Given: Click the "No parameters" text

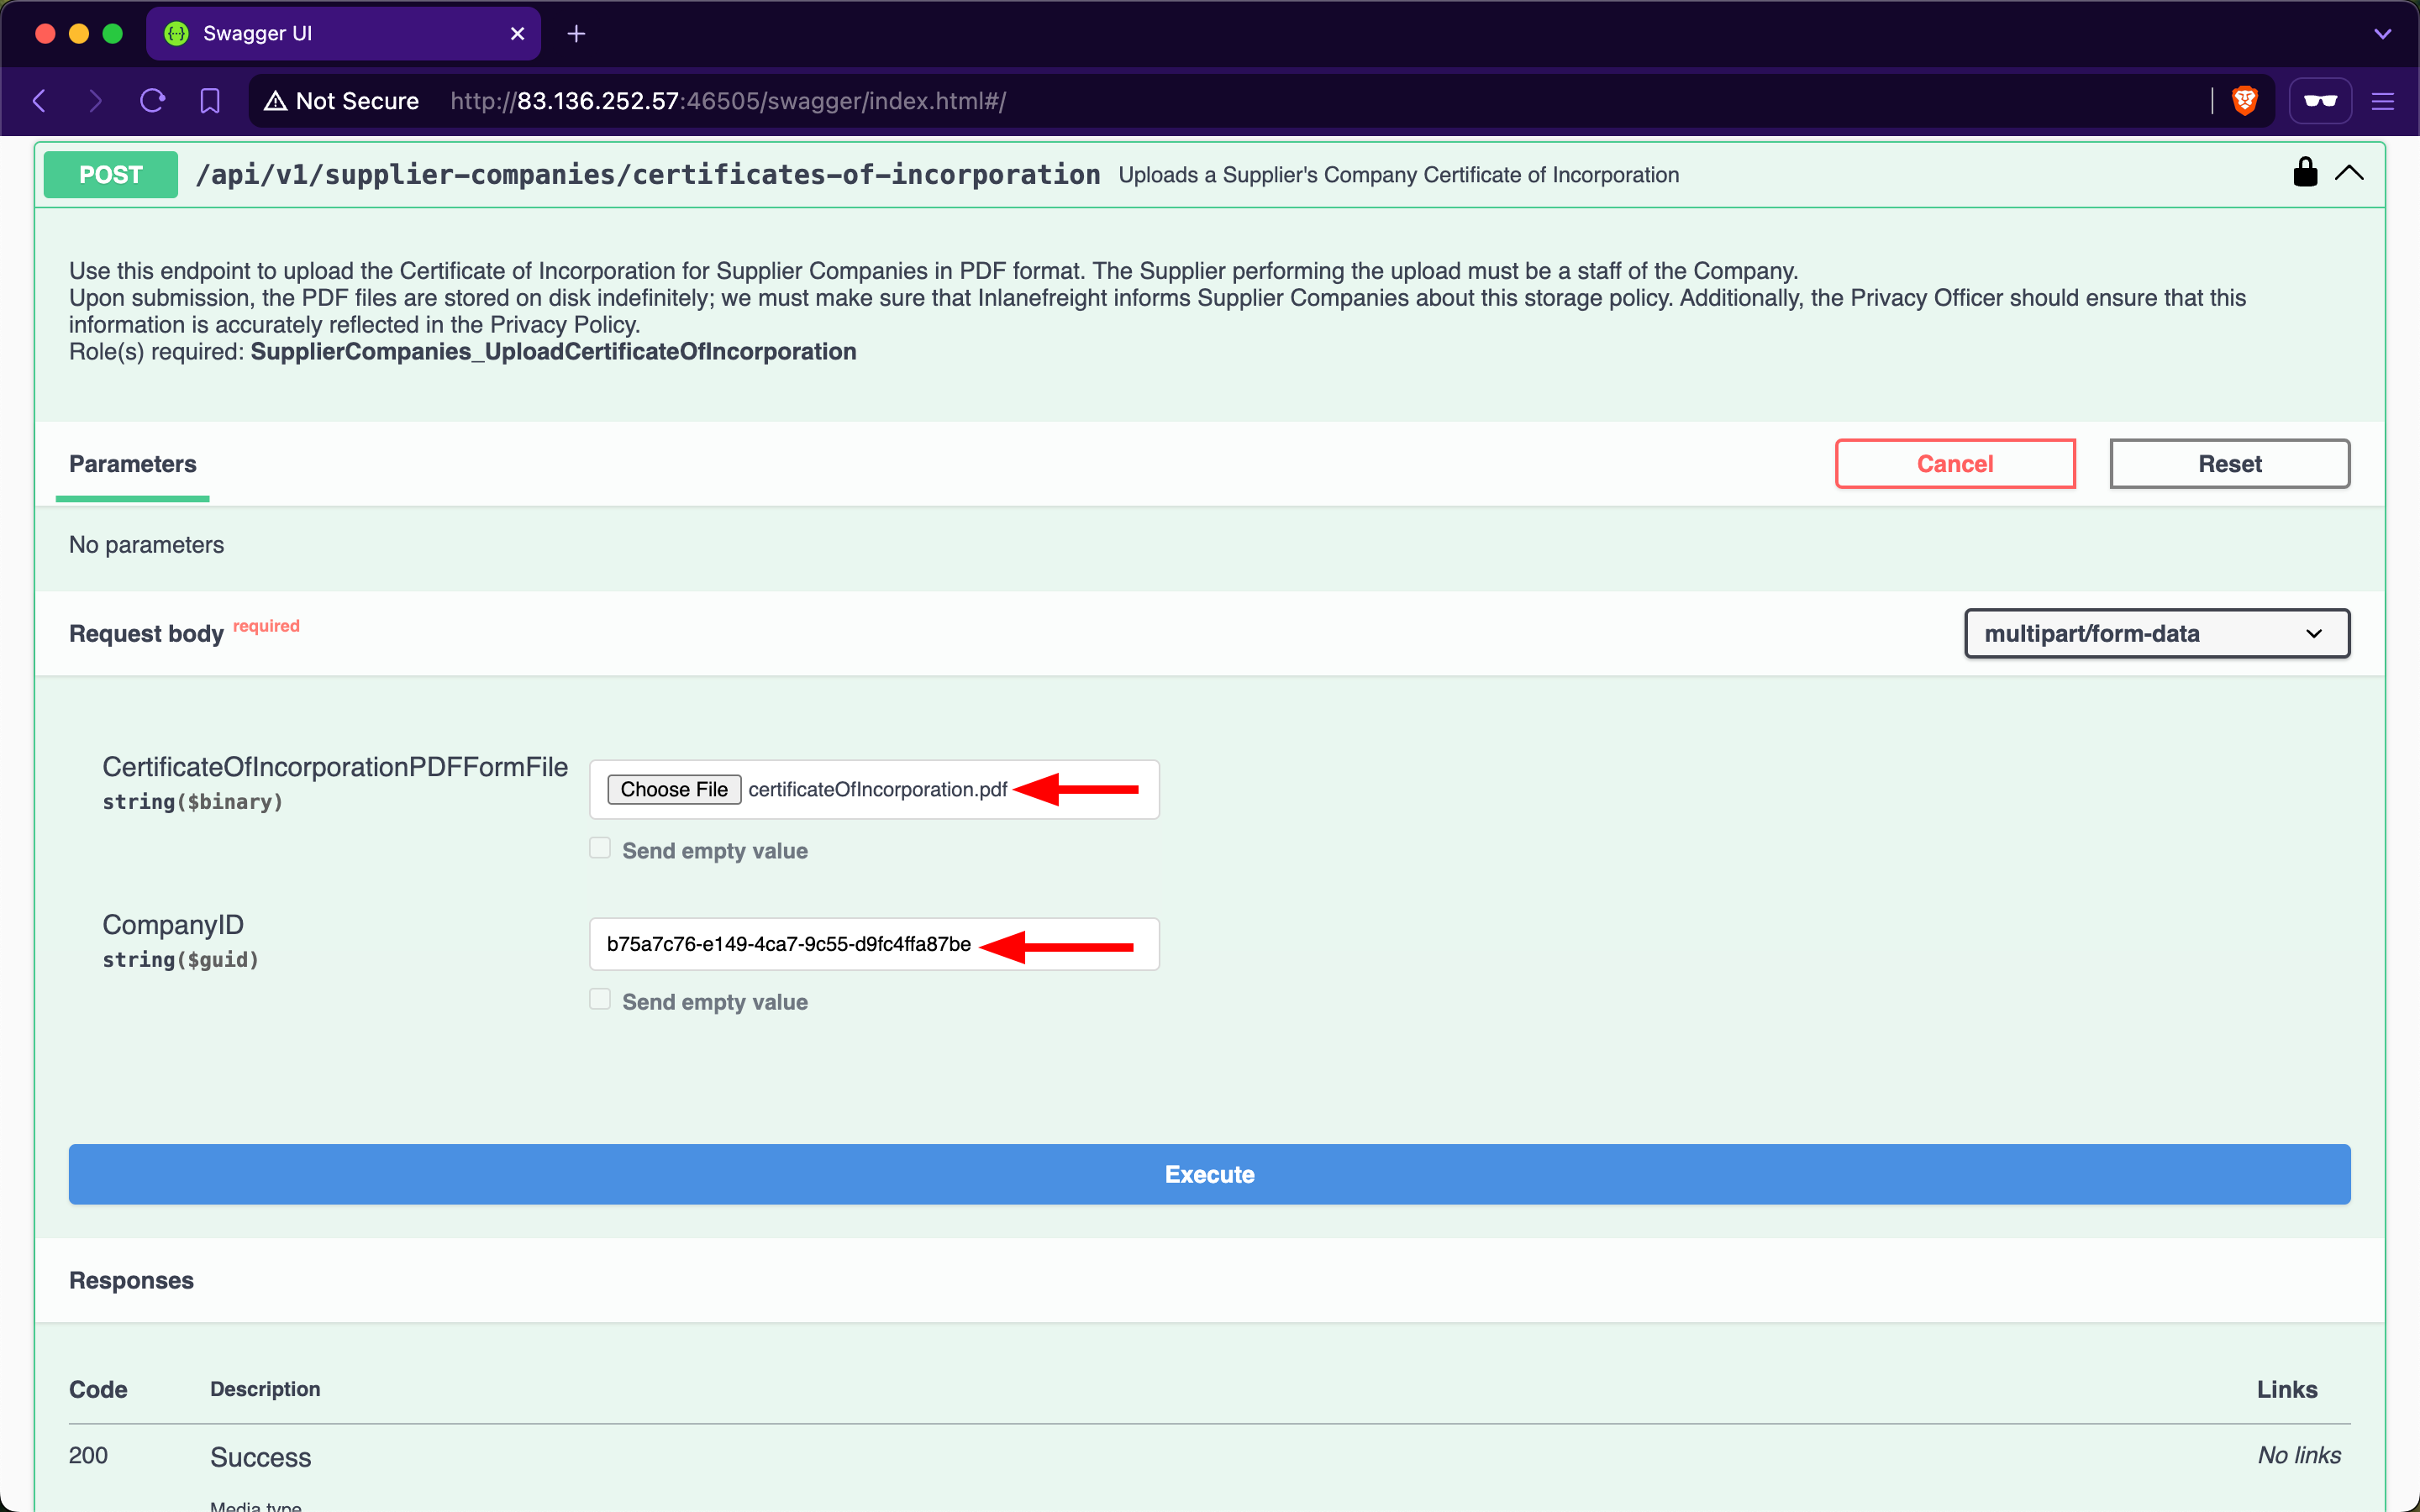Looking at the screenshot, I should (147, 545).
